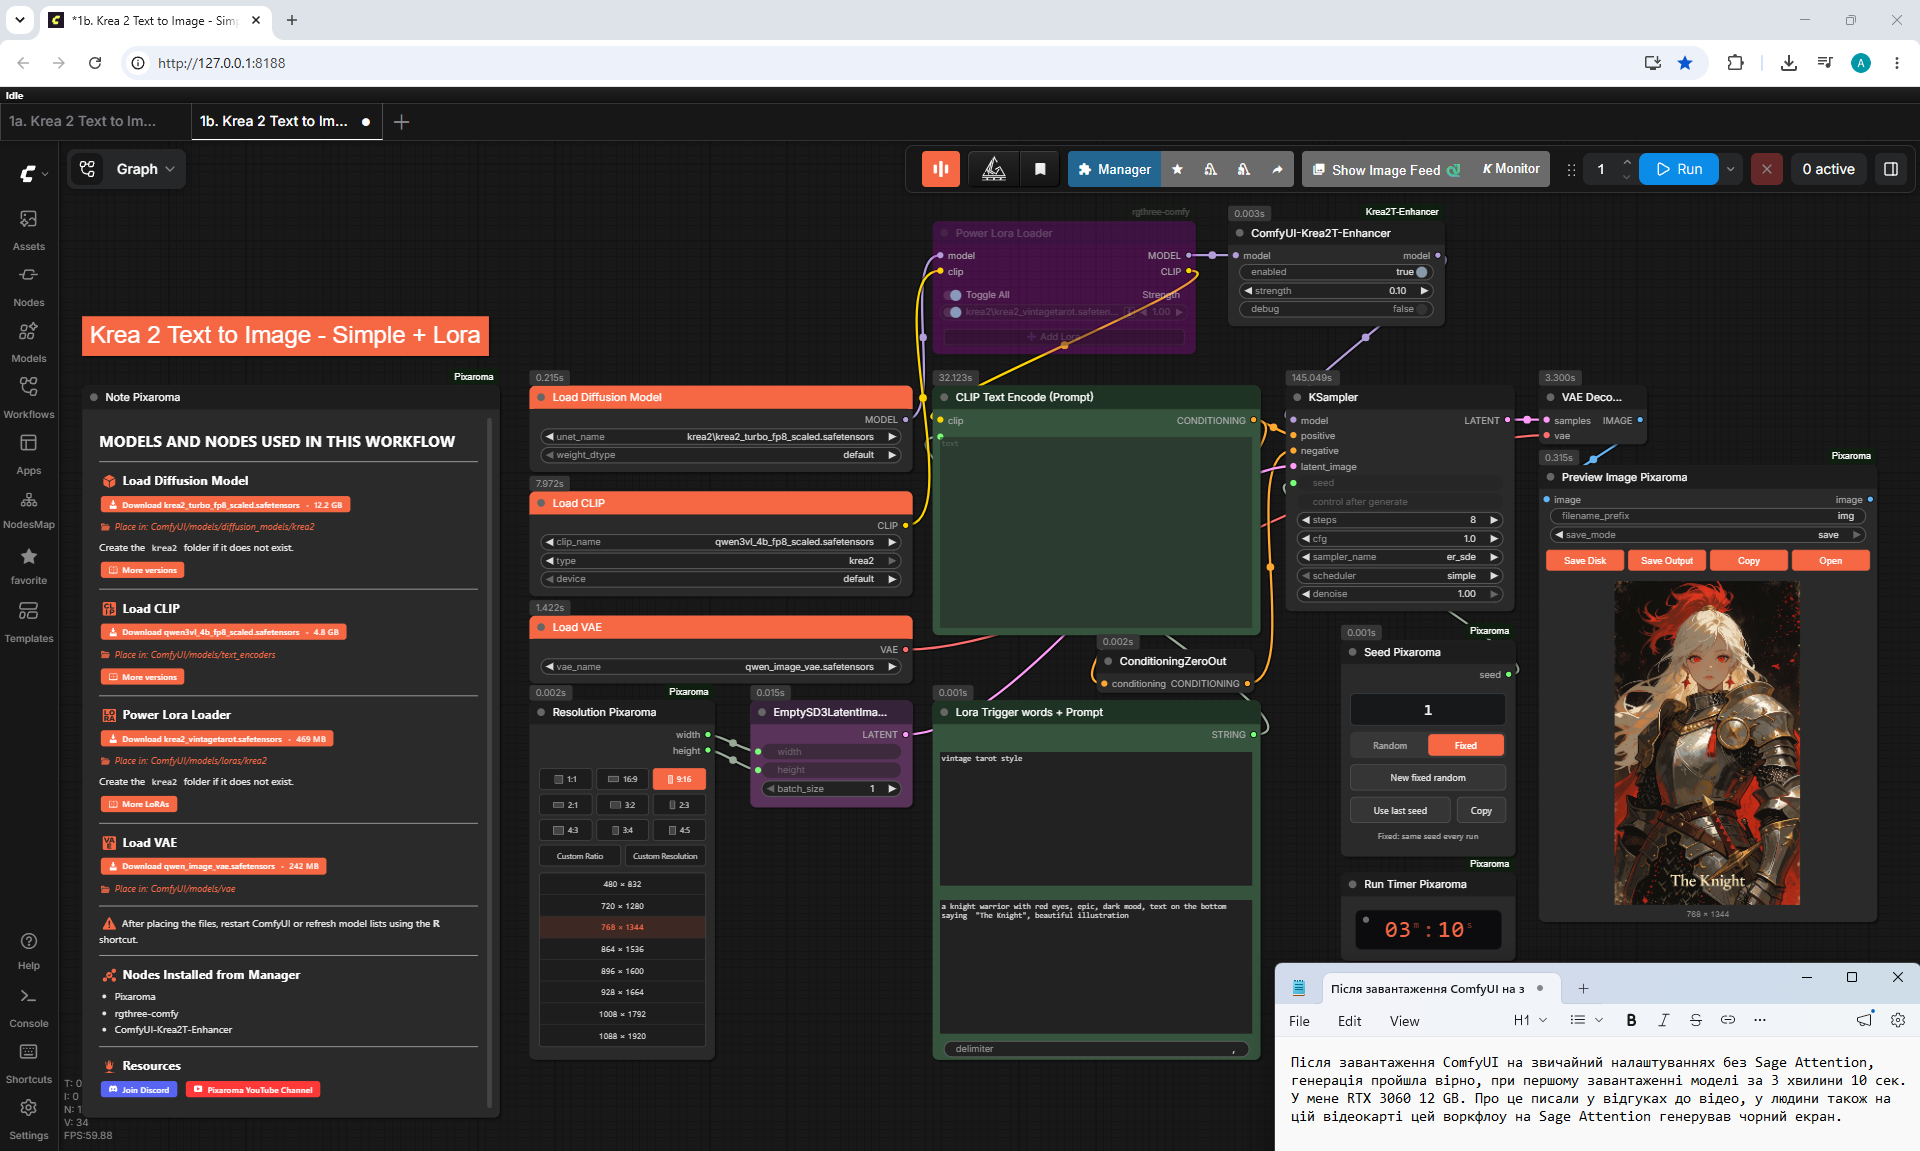
Task: Click the star icon next to Manager
Action: click(1178, 169)
